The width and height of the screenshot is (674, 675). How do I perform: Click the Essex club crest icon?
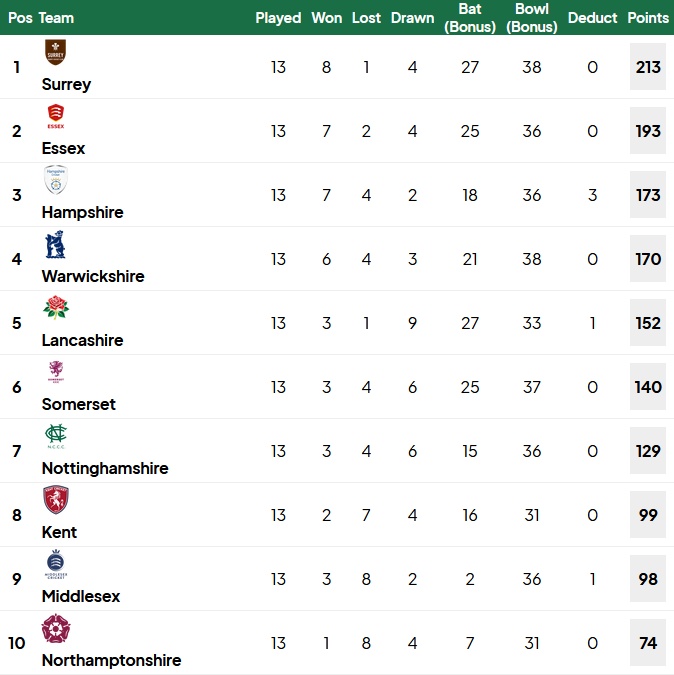[56, 116]
